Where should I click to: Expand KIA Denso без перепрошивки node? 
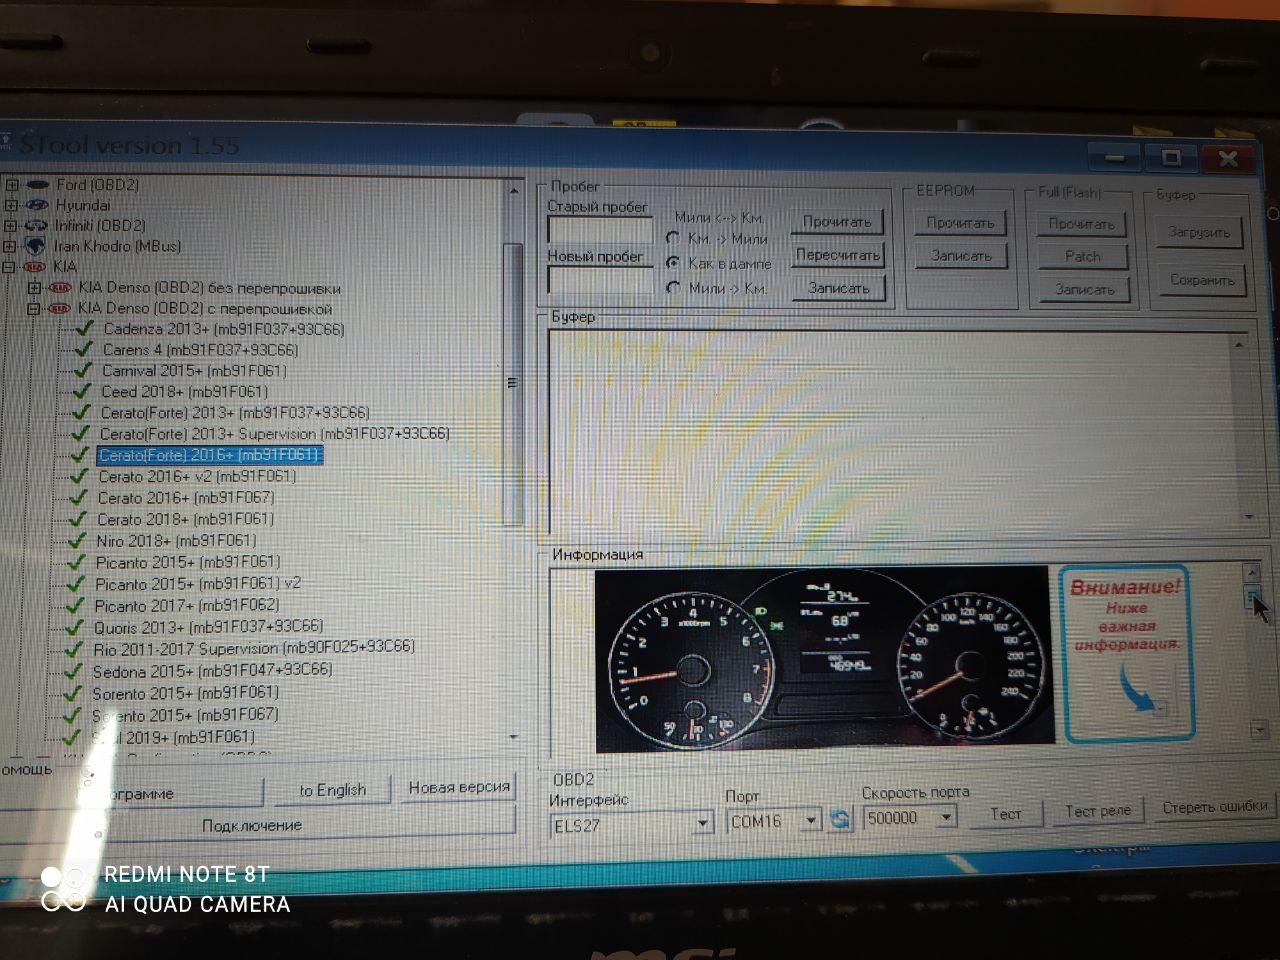point(34,288)
